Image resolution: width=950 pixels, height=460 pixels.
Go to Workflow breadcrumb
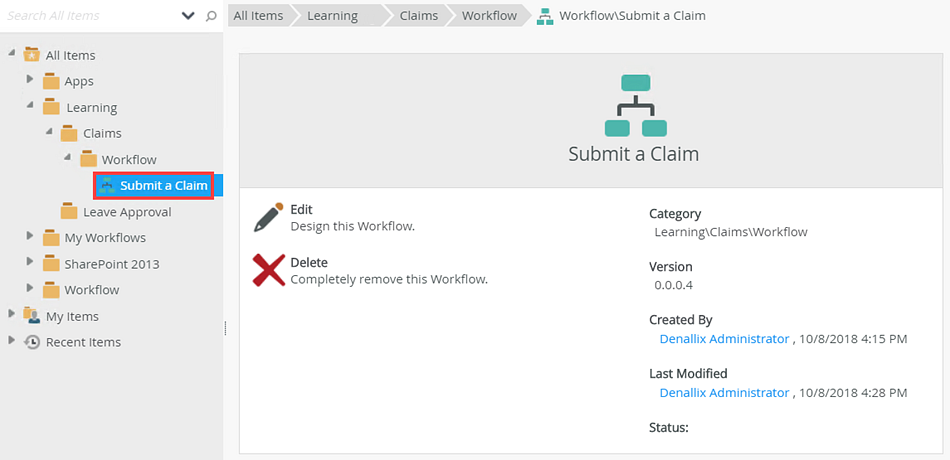pos(490,16)
